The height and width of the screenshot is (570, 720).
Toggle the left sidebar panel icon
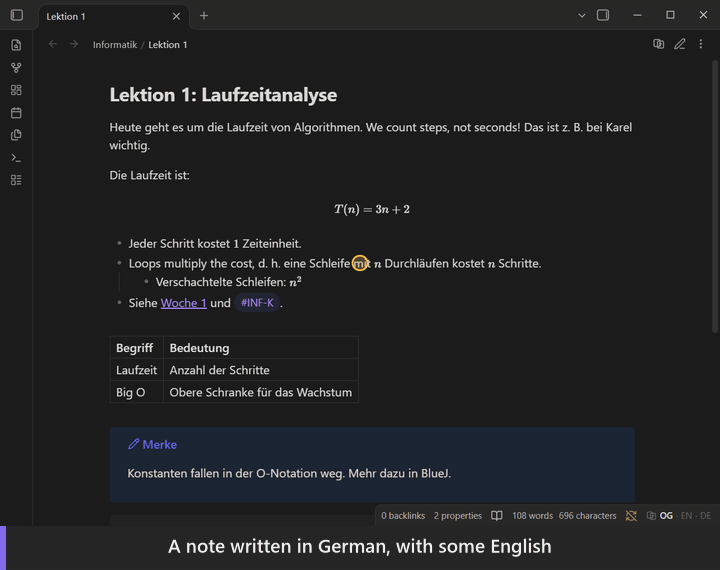coord(17,15)
